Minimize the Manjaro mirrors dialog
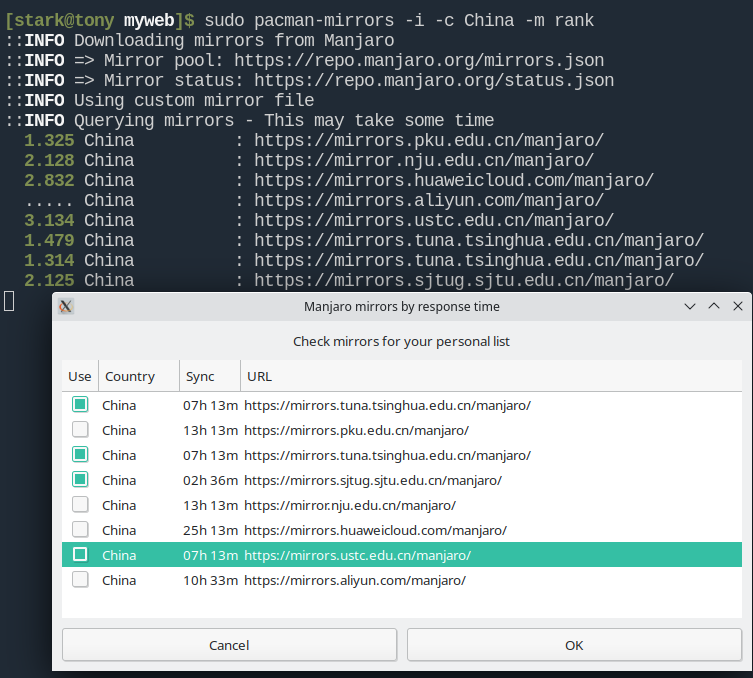This screenshot has height=678, width=753. (690, 306)
